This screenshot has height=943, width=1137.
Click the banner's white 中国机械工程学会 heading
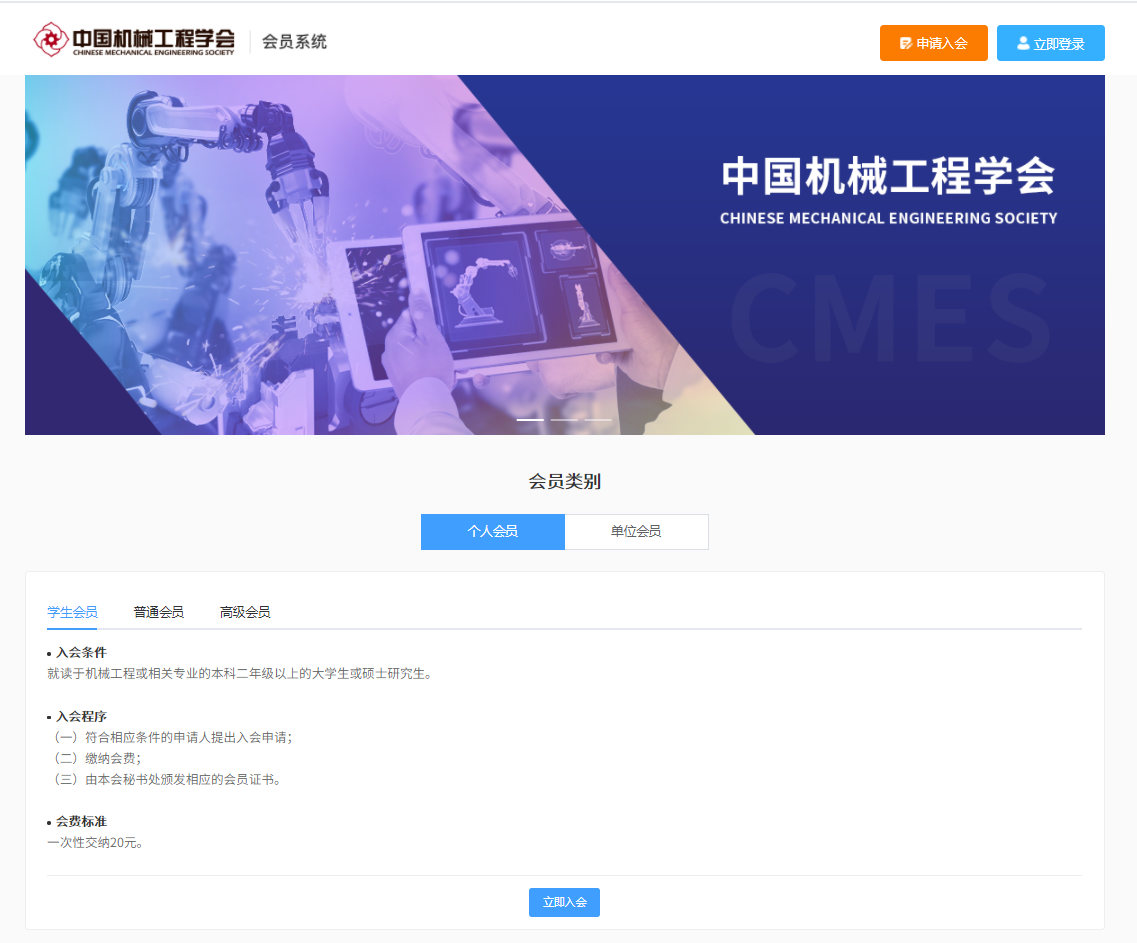pyautogui.click(x=888, y=178)
